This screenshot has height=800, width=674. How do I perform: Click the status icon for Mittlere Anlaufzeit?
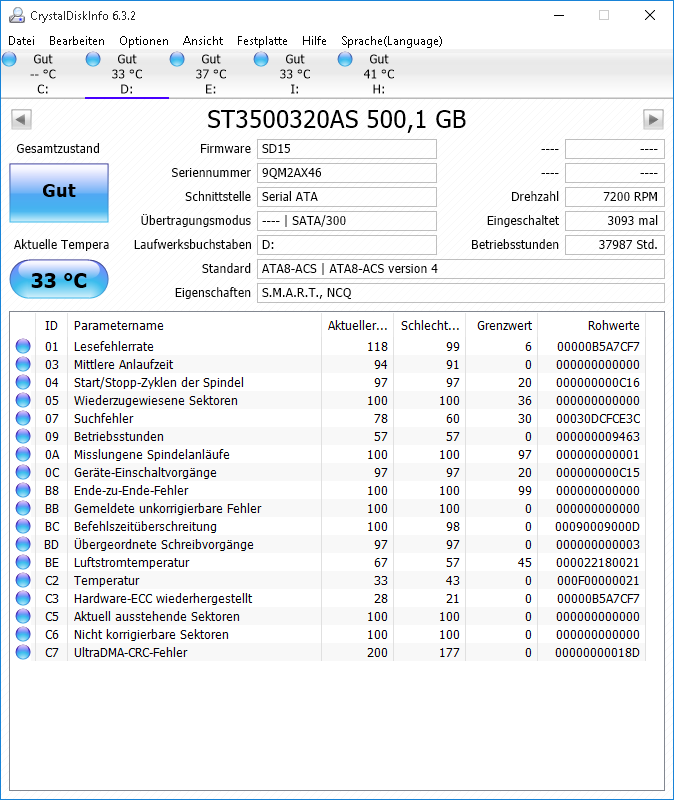(23, 364)
